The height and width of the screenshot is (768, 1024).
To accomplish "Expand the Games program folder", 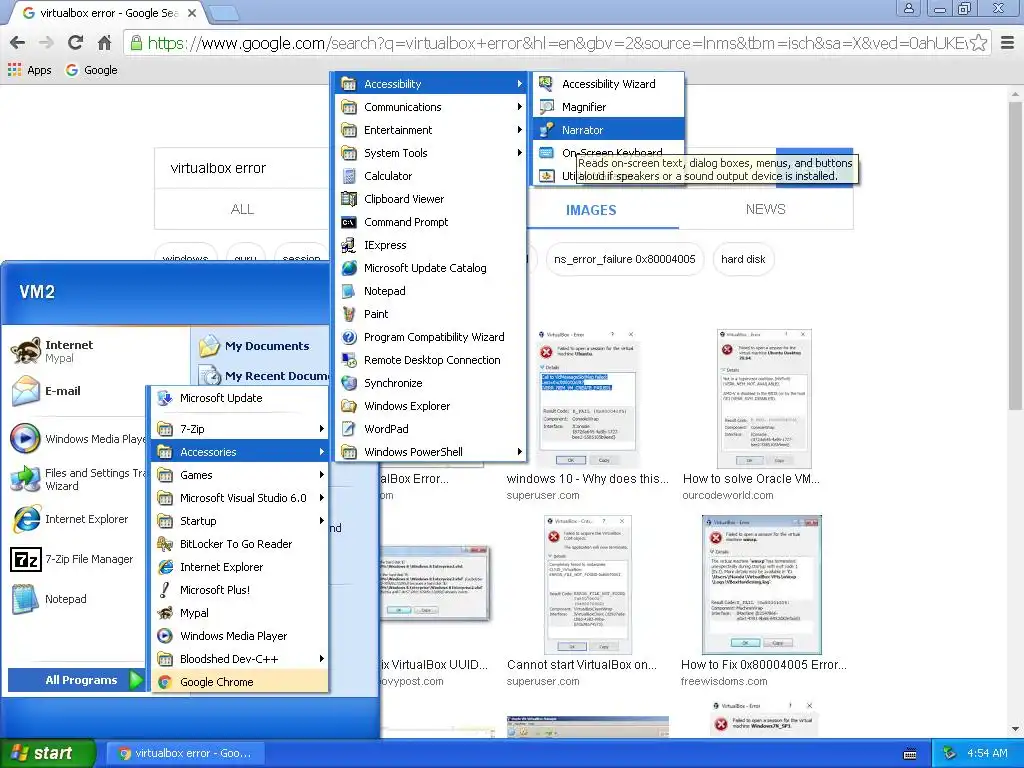I will pyautogui.click(x=240, y=475).
